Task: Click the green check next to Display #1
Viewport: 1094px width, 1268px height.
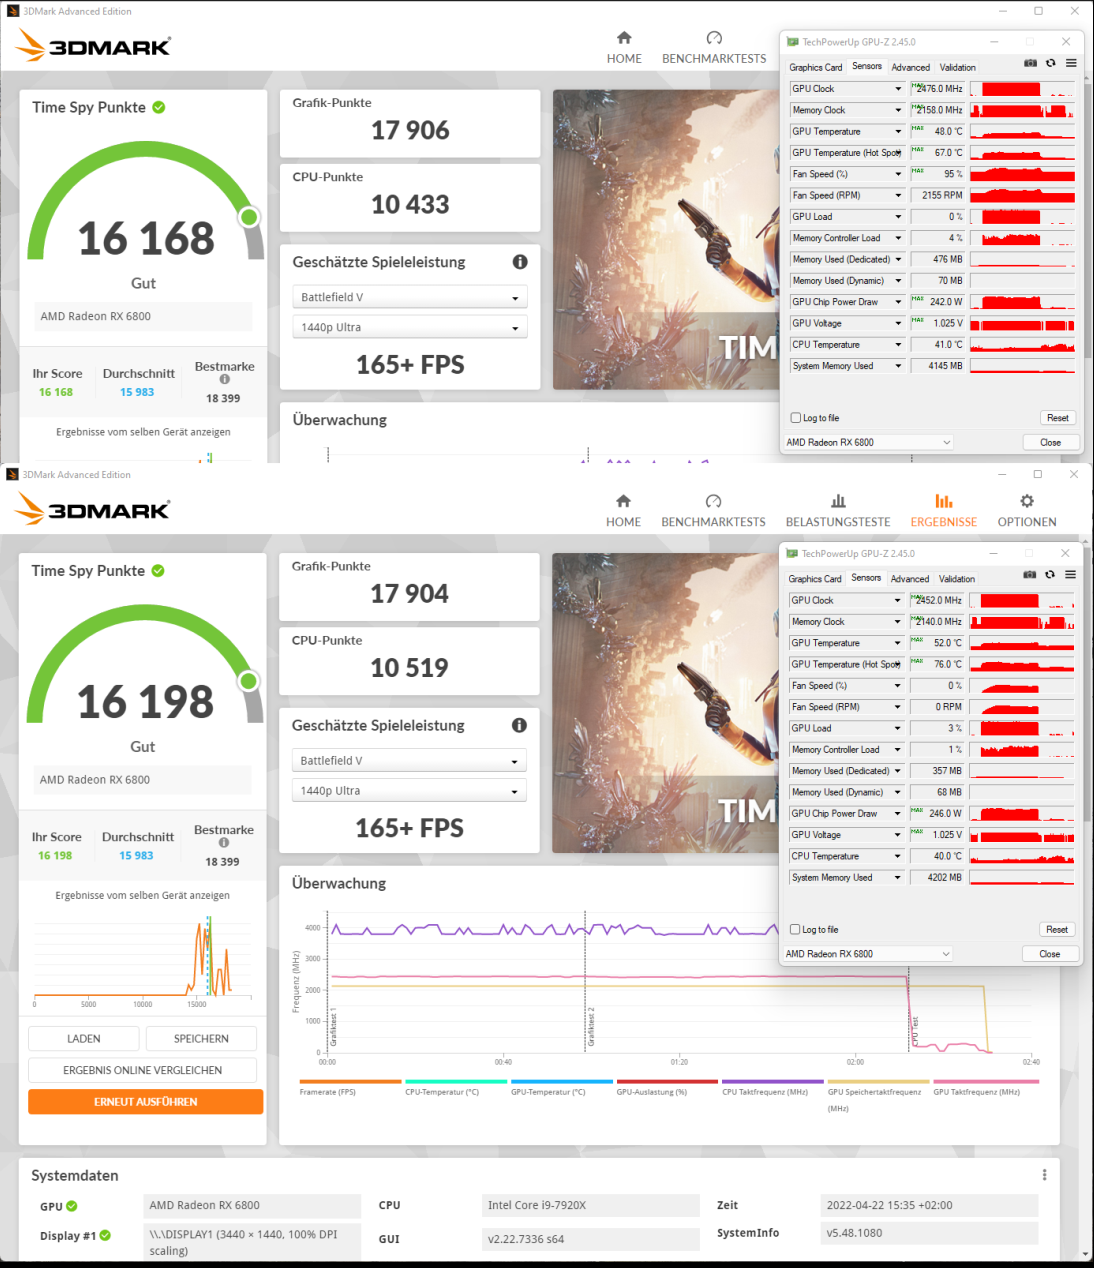Action: tap(105, 1236)
